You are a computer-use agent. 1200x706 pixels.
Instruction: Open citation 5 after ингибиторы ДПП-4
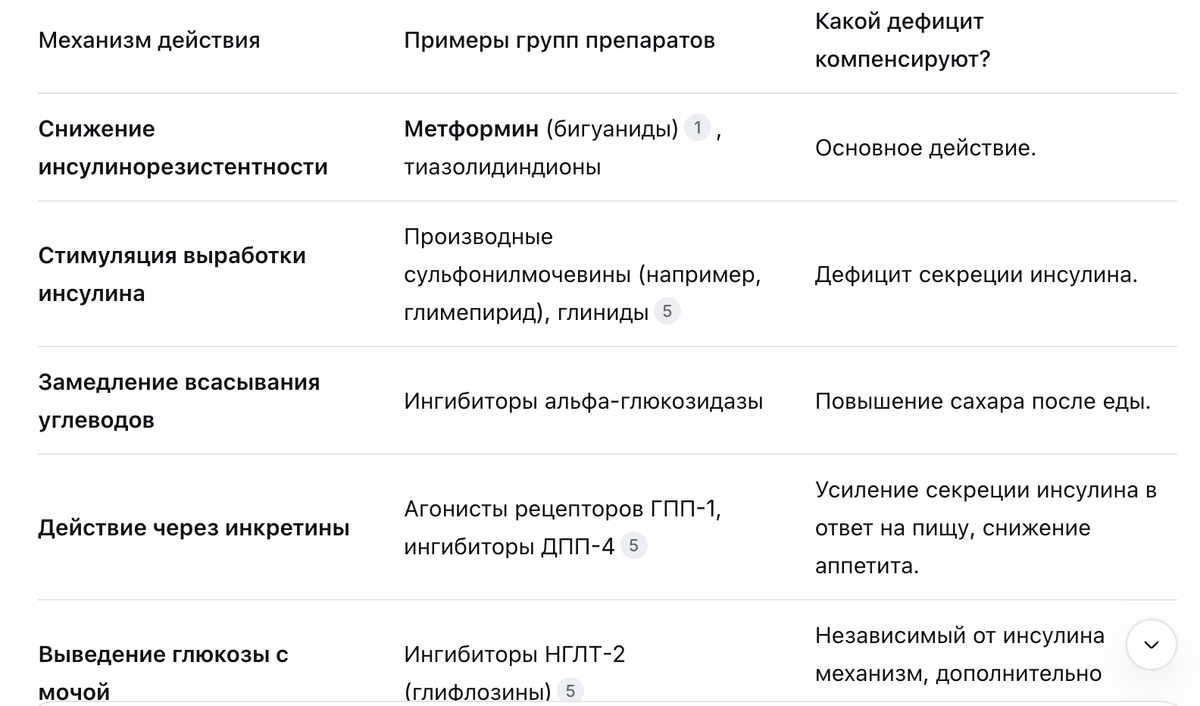pos(634,546)
